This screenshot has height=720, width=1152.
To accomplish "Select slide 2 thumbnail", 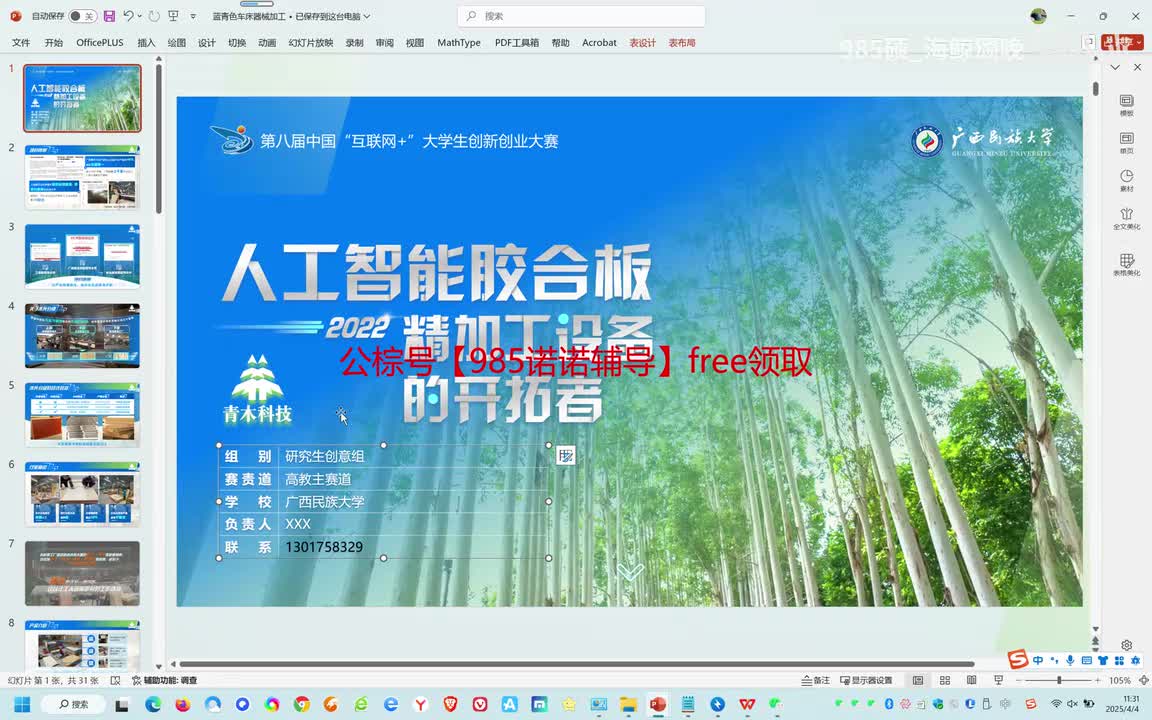I will (x=82, y=177).
